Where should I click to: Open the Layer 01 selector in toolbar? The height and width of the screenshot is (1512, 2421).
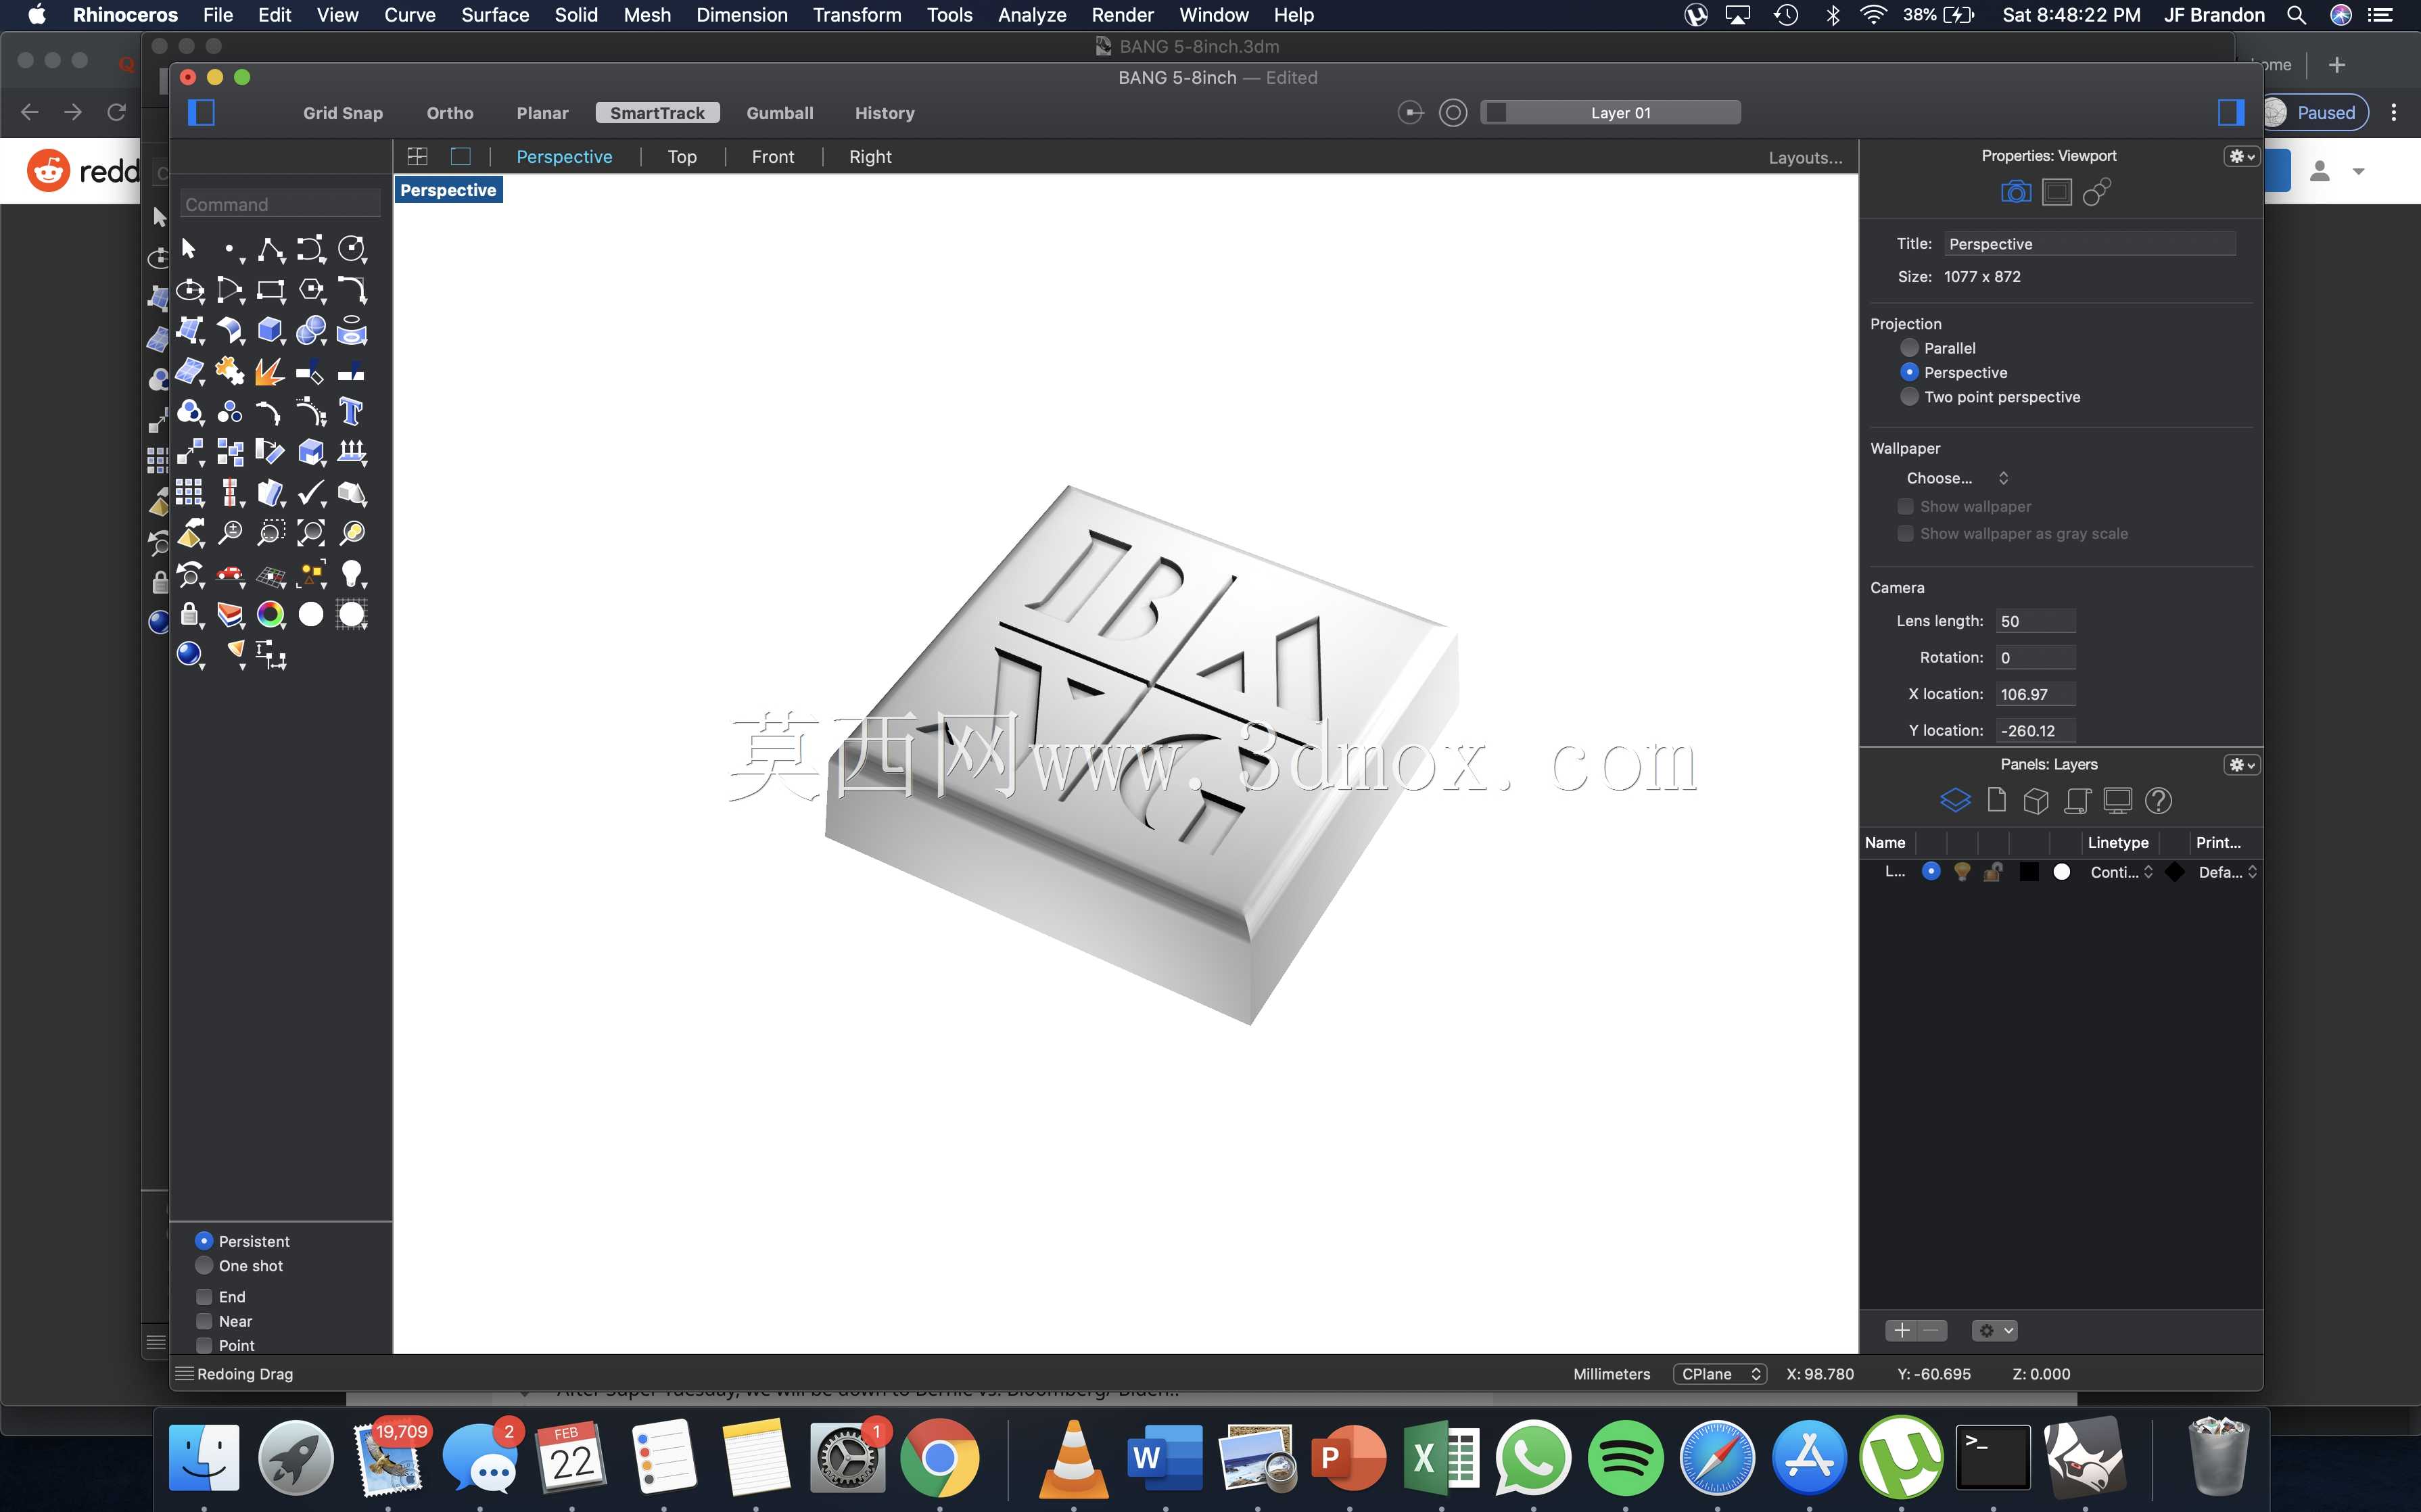click(x=1611, y=113)
